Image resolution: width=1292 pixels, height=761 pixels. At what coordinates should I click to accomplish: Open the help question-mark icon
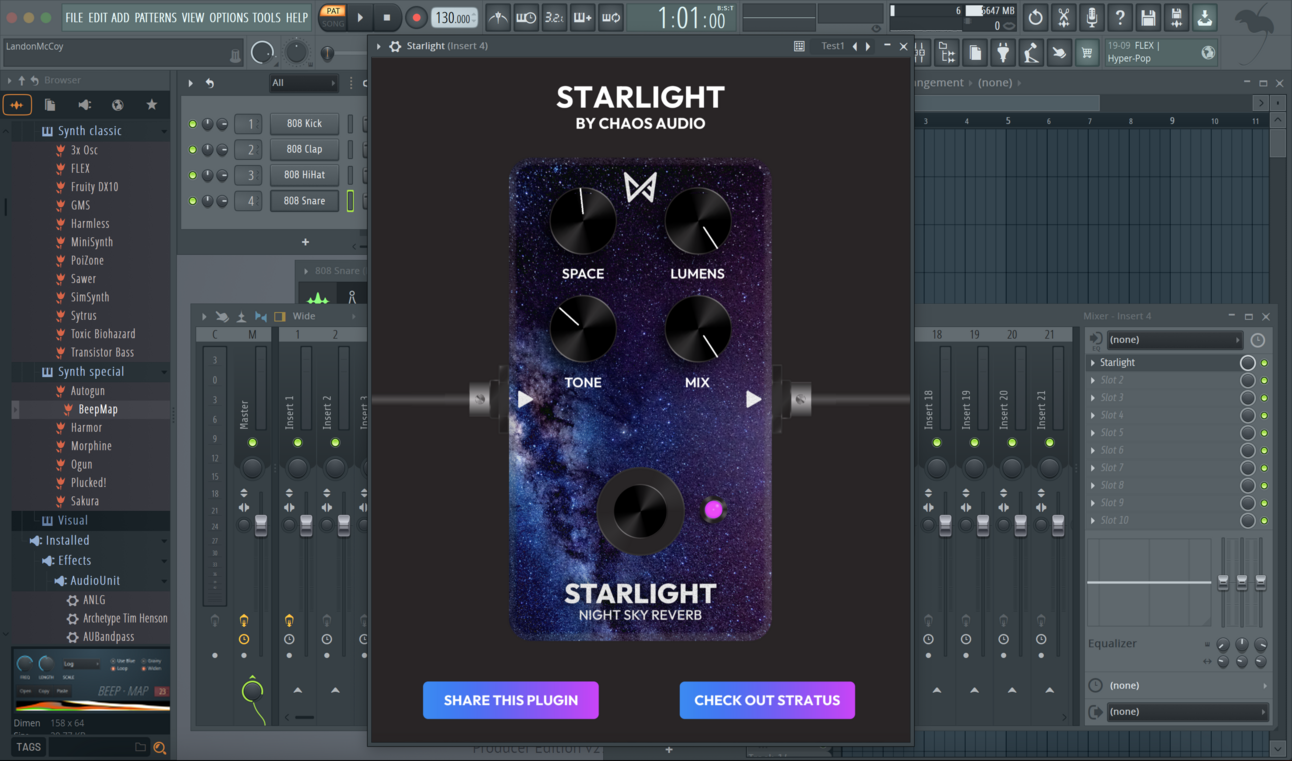point(1119,17)
